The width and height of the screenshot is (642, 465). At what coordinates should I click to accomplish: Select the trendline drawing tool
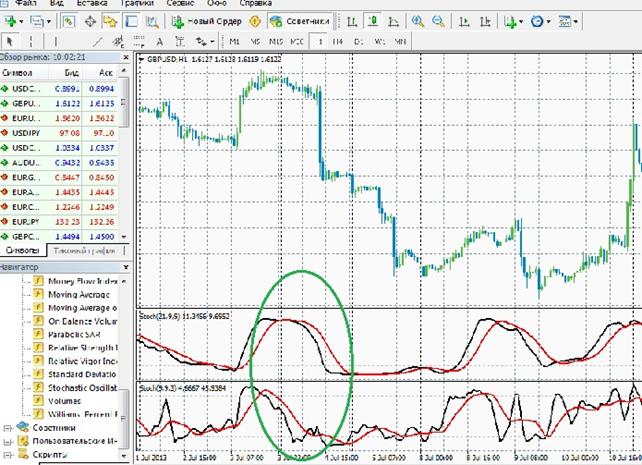pos(97,41)
